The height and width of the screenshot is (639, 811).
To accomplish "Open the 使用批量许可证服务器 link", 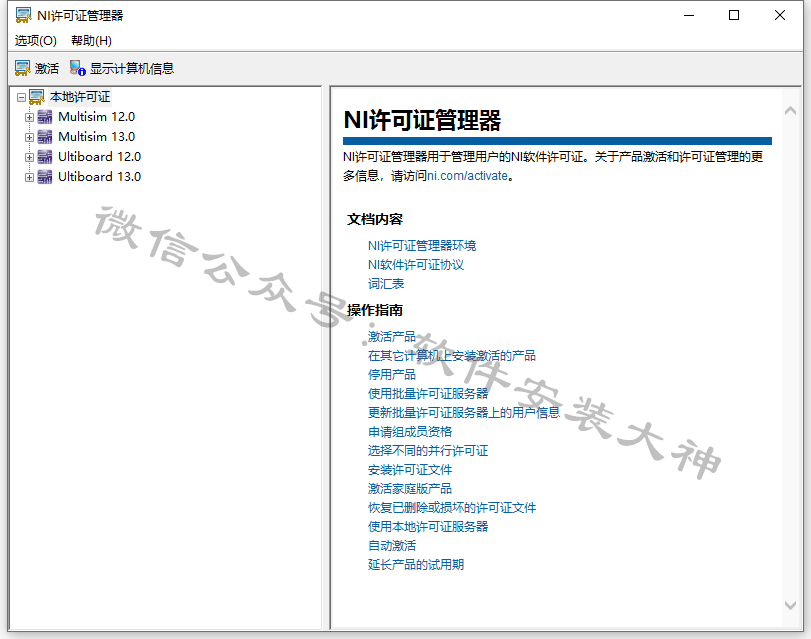I will point(428,394).
